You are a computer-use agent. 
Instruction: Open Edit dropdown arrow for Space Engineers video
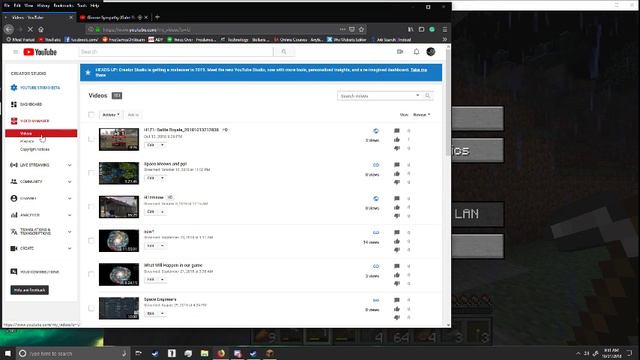(x=162, y=313)
